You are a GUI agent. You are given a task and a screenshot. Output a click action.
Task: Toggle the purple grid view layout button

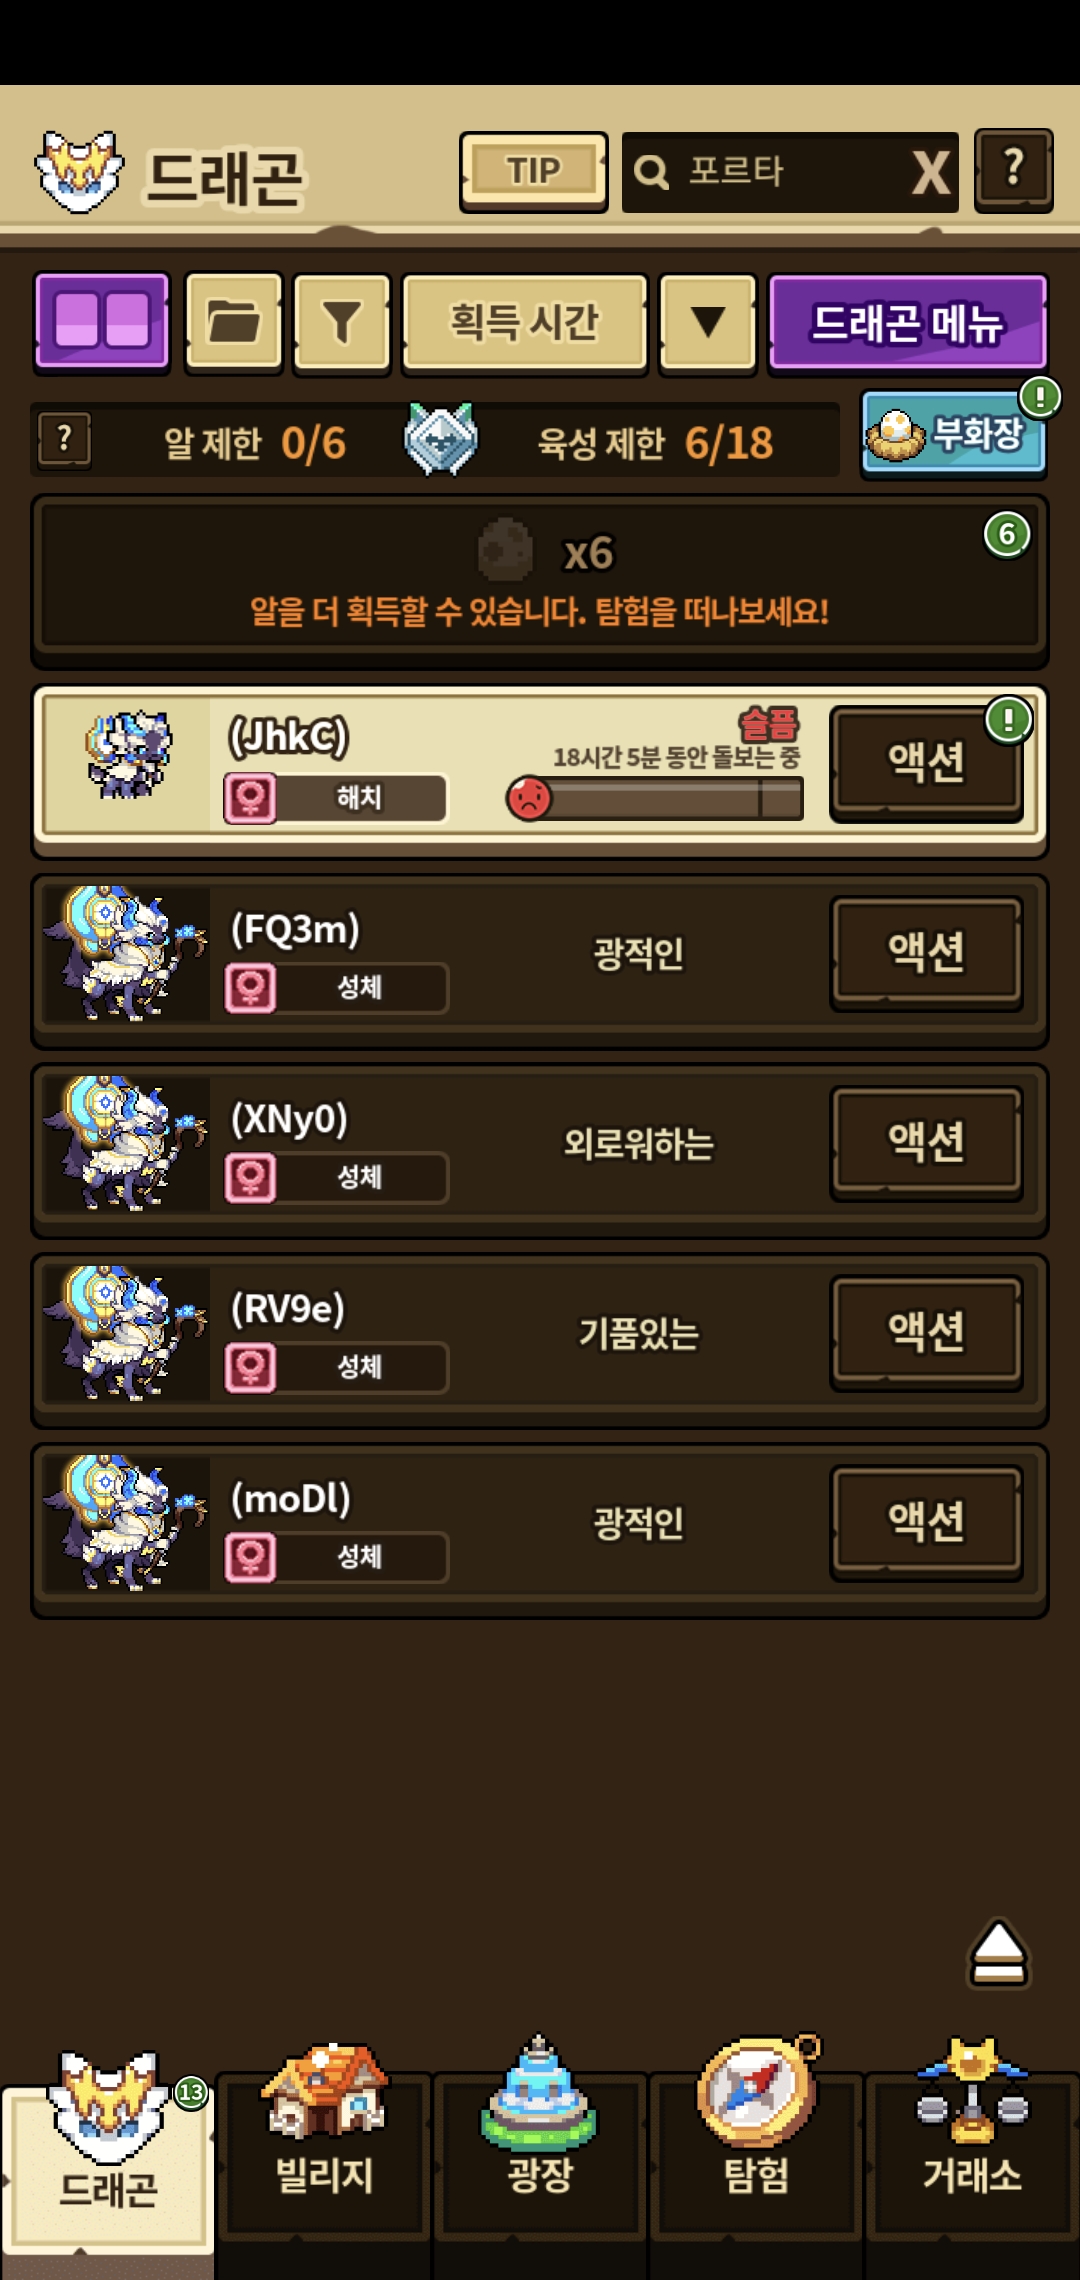point(102,322)
